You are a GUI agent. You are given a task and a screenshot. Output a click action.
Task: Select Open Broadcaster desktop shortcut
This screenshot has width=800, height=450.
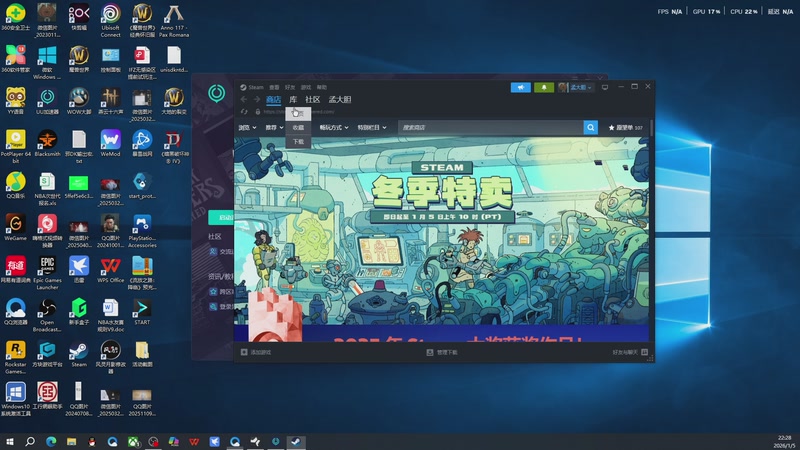47,315
